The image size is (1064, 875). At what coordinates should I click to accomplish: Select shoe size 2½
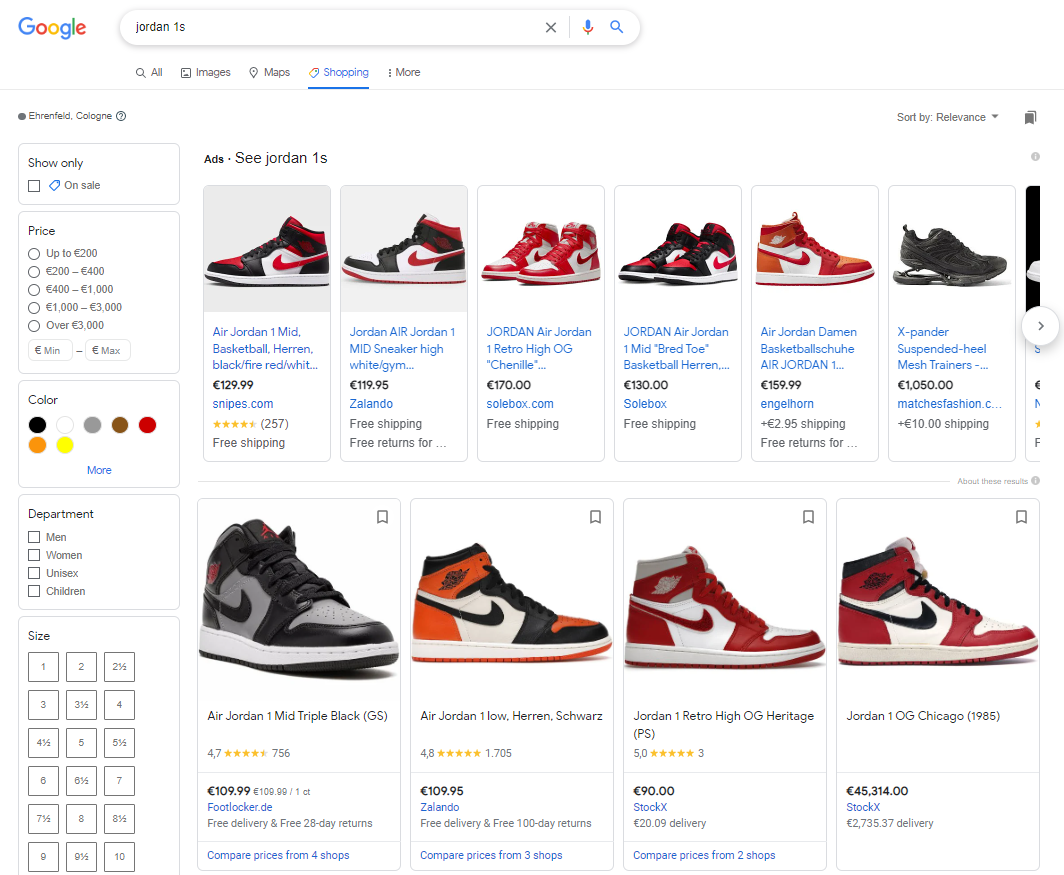click(119, 667)
